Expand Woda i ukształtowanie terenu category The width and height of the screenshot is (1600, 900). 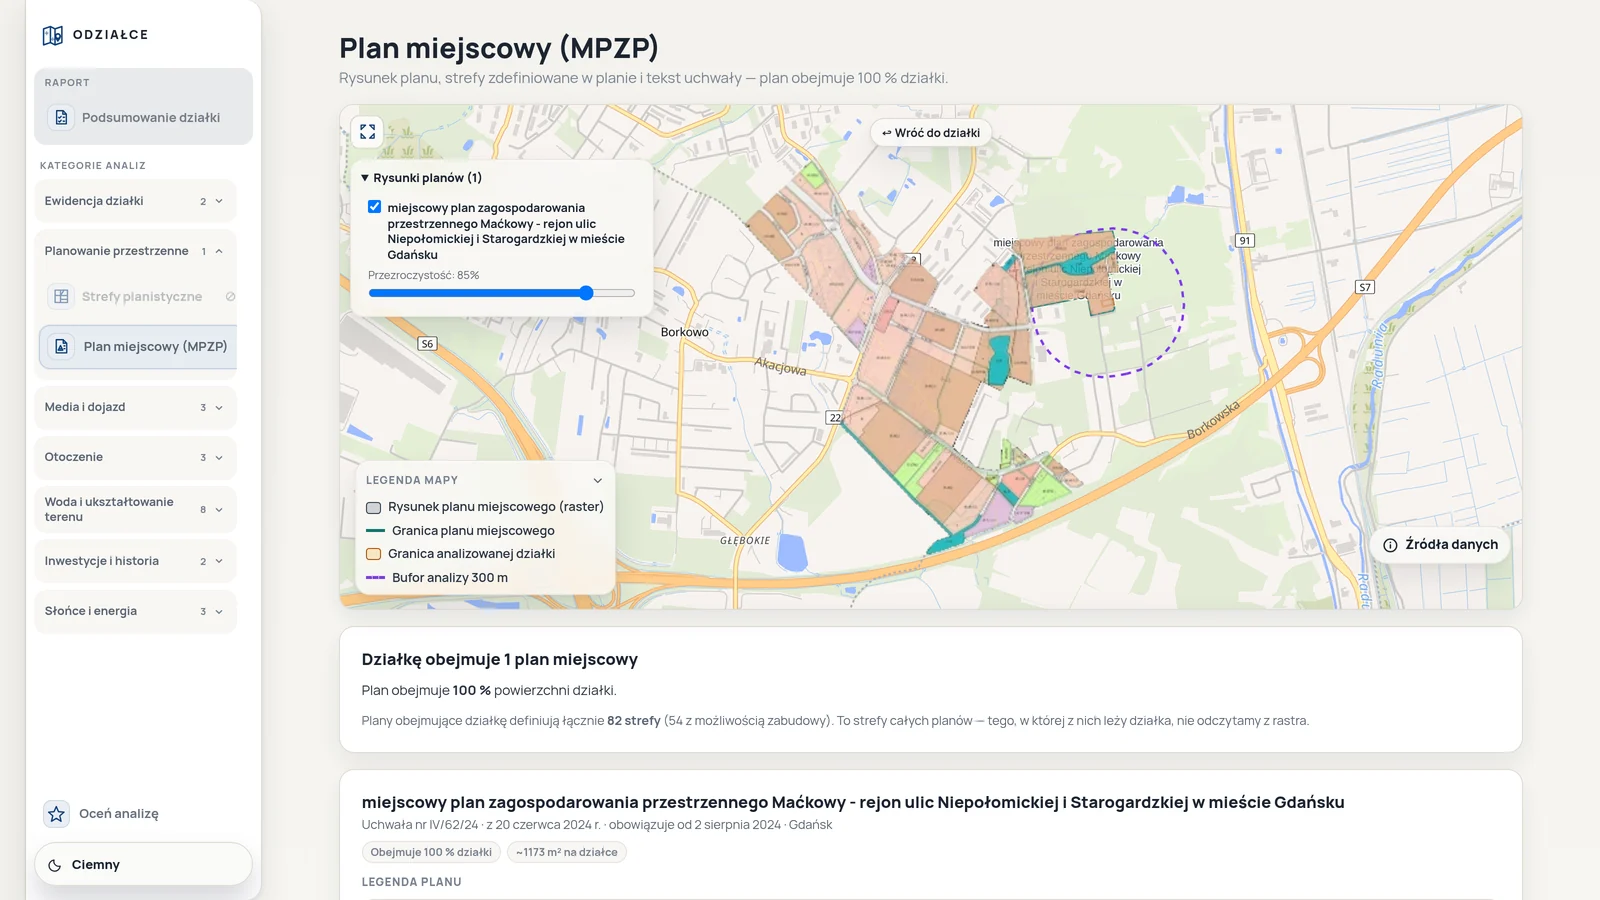(x=135, y=510)
